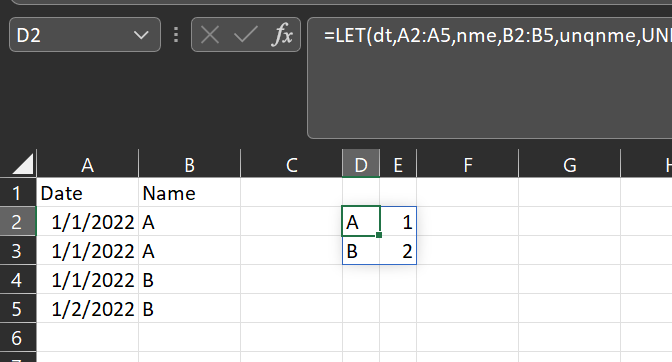Select cell A4 with 1/1/2022
672x362 pixels.
pos(87,279)
